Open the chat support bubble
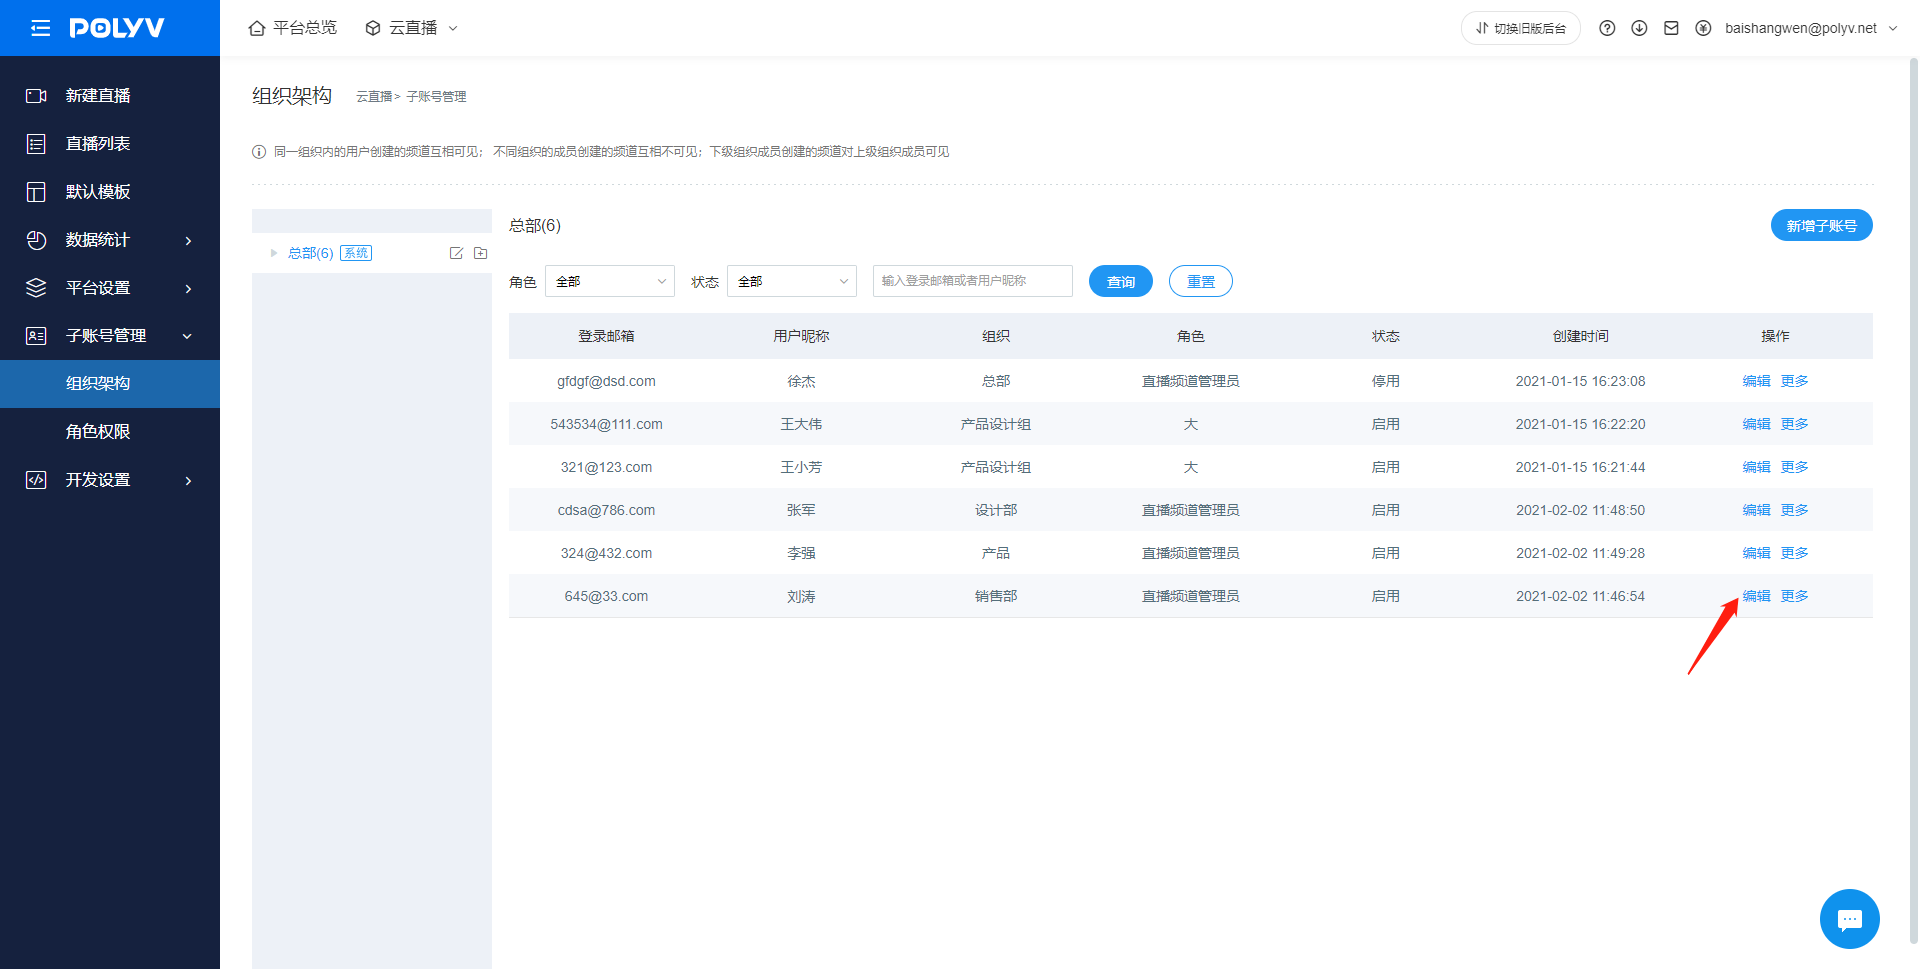 tap(1849, 919)
